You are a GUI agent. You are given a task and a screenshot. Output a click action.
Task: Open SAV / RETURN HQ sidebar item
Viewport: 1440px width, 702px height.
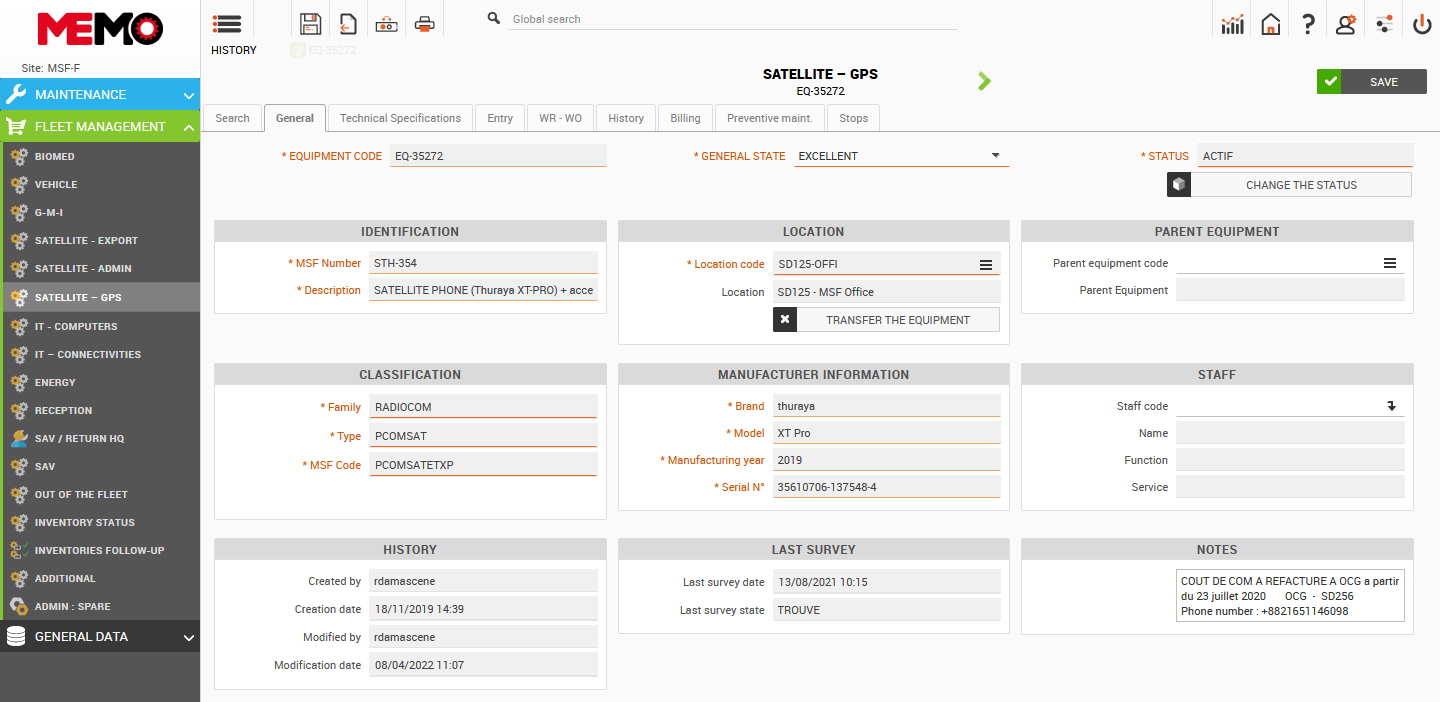point(100,438)
